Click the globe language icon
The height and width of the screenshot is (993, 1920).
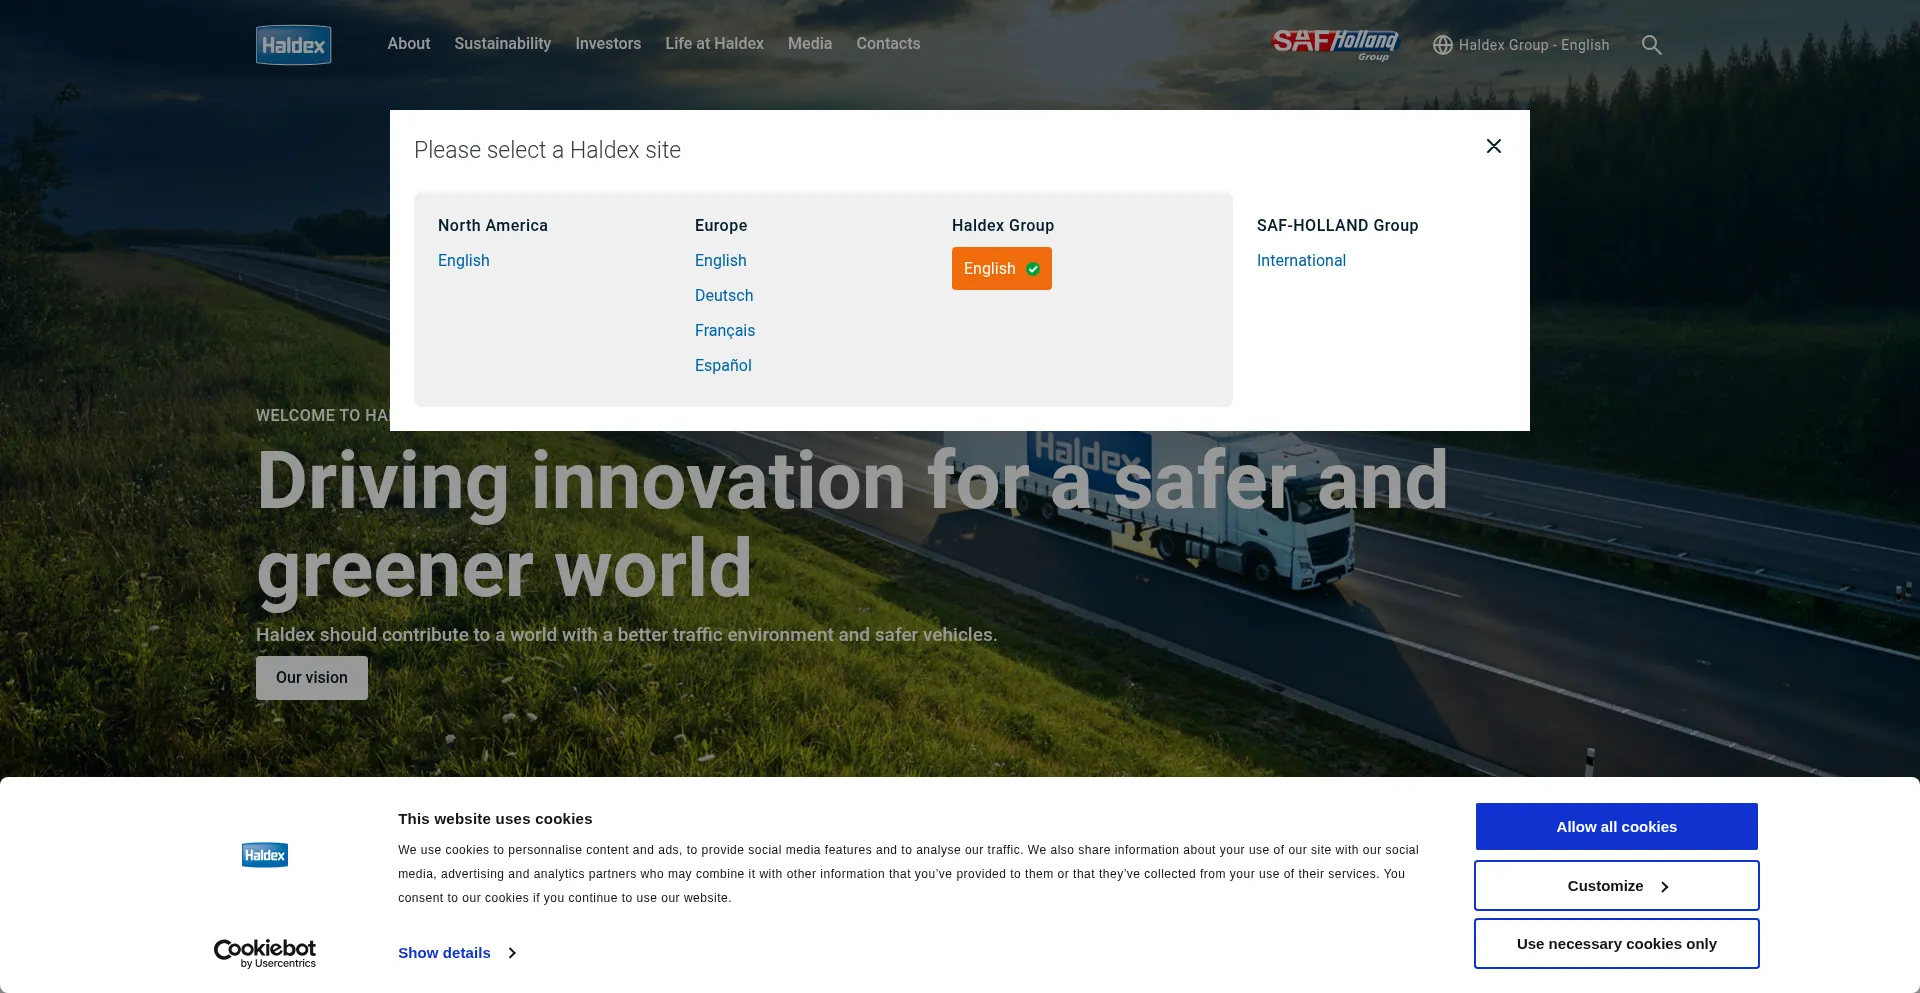click(1442, 45)
